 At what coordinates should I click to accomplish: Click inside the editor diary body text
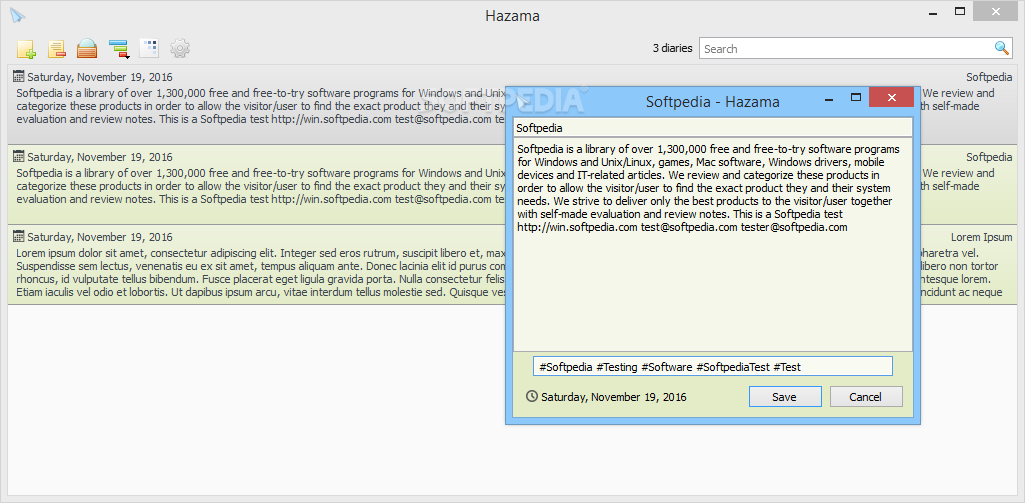click(713, 245)
